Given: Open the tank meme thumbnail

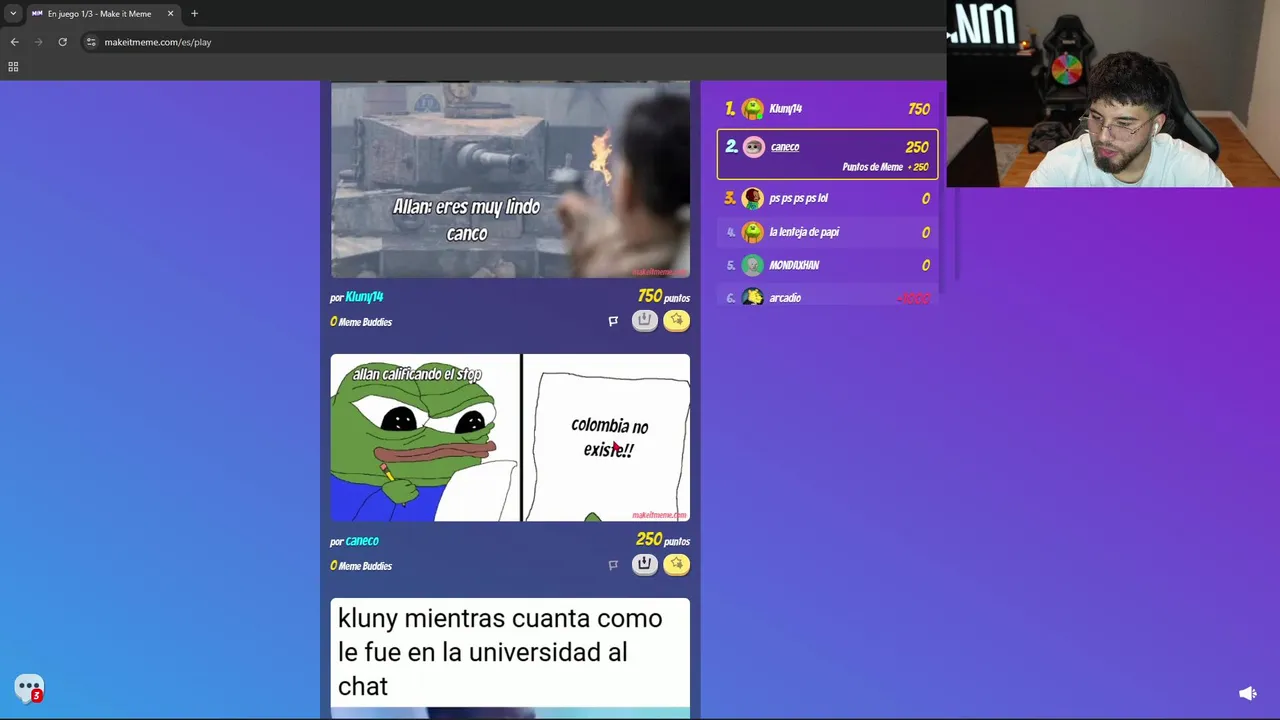Looking at the screenshot, I should 510,179.
